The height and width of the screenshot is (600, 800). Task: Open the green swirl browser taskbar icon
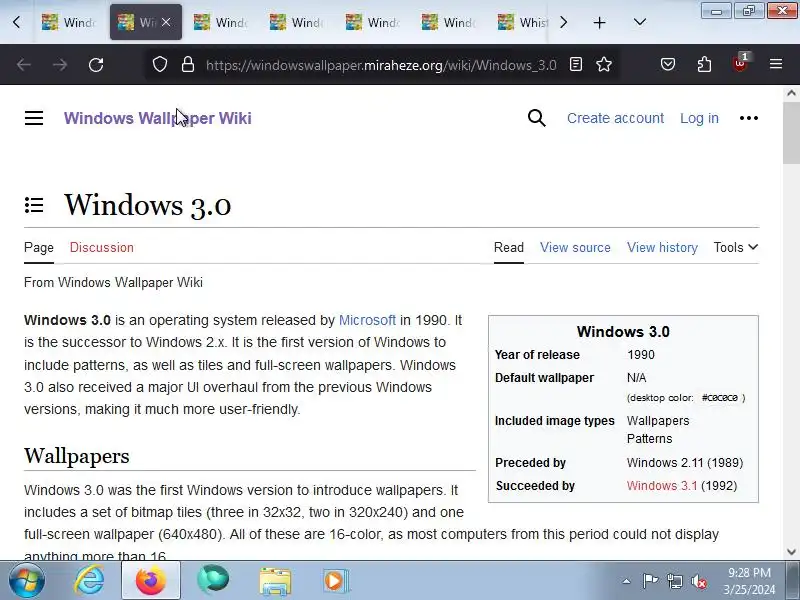[x=213, y=581]
